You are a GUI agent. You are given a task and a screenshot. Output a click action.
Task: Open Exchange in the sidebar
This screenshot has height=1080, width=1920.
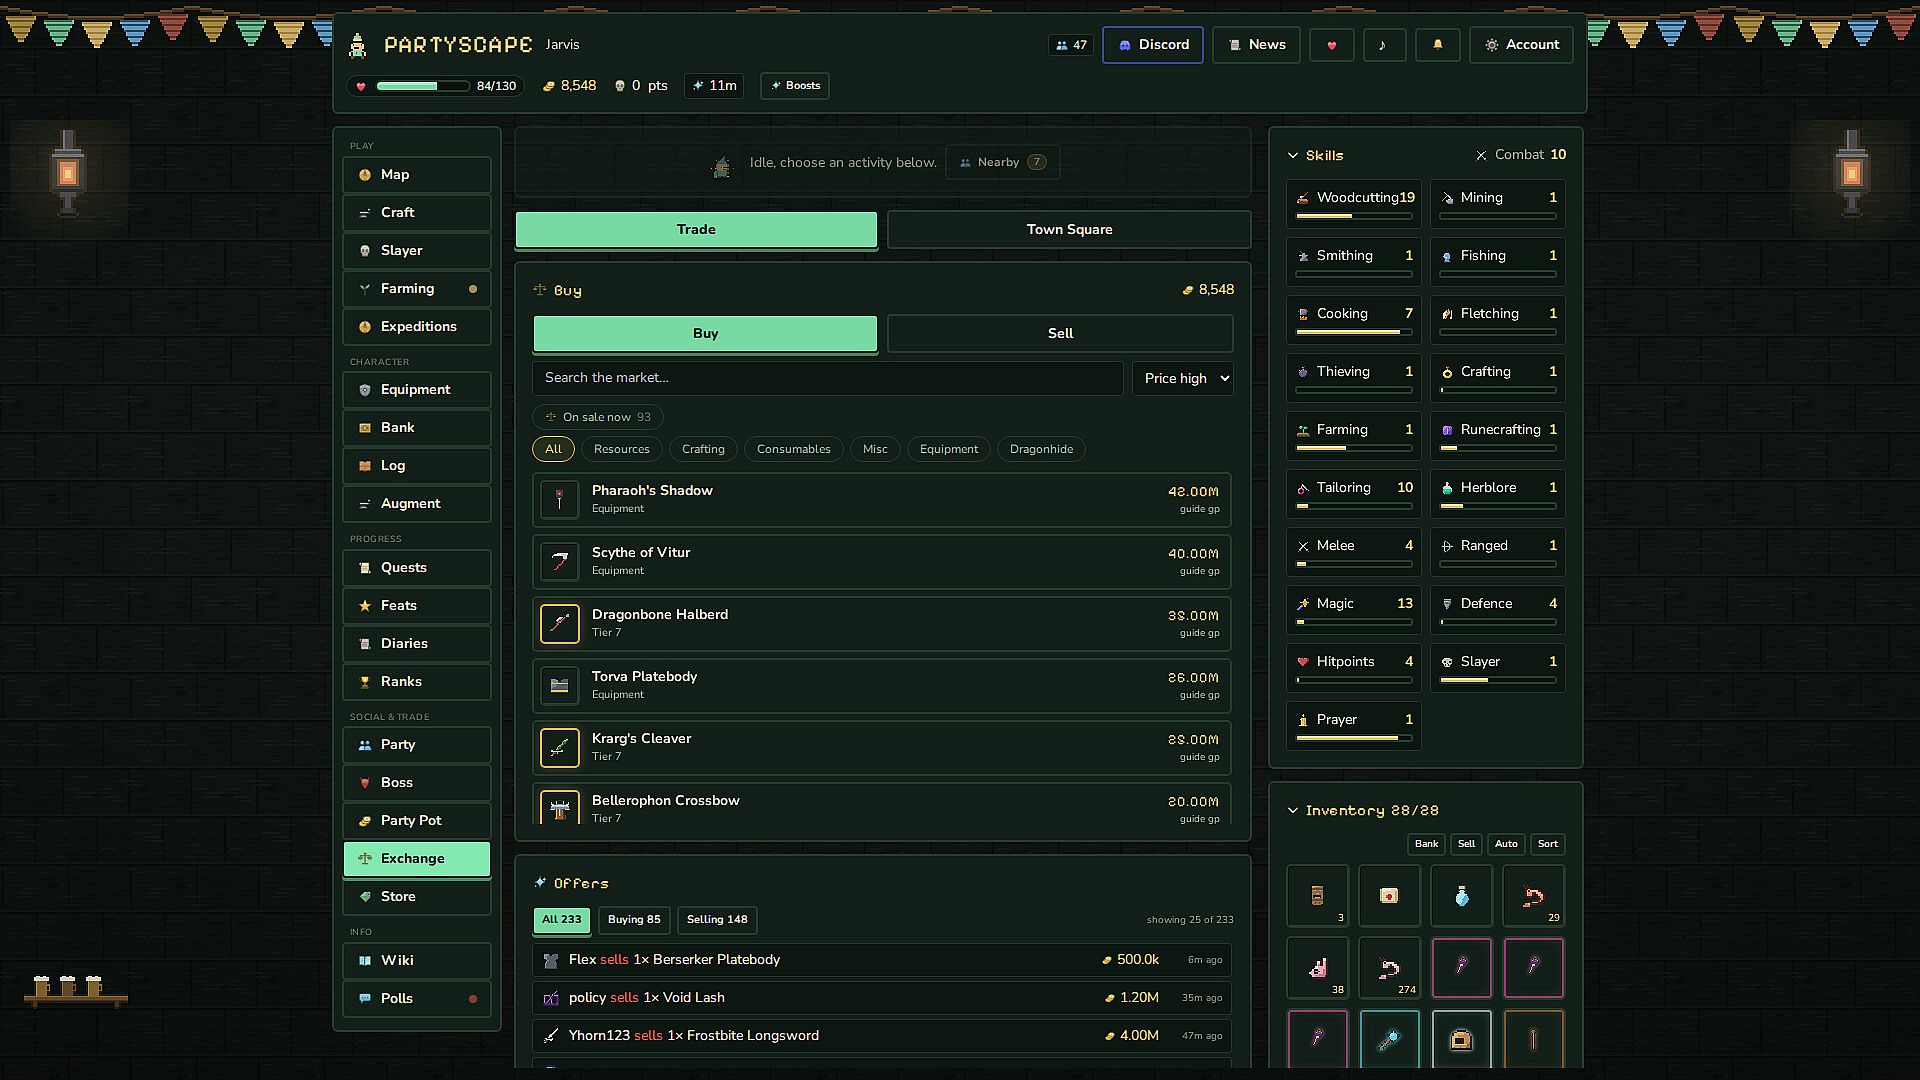click(417, 859)
